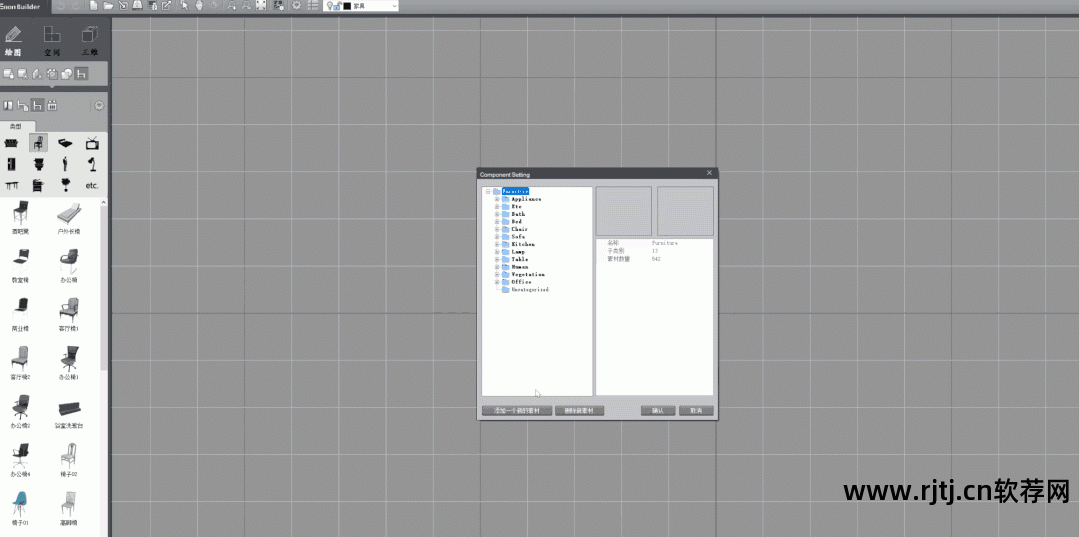Screen dimensions: 1079x537
Task: Select the 浴室洗面台 washstand thumbnail
Action: coord(69,413)
